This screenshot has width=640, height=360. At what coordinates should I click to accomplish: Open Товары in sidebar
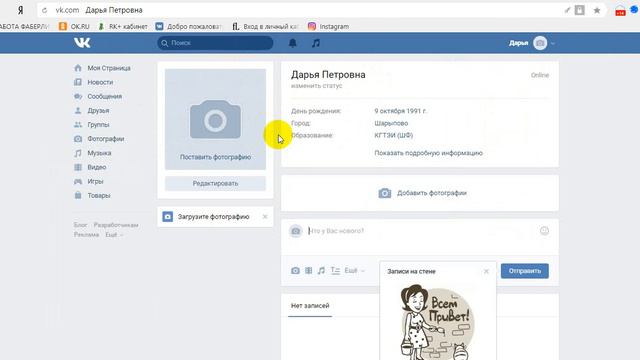99,196
